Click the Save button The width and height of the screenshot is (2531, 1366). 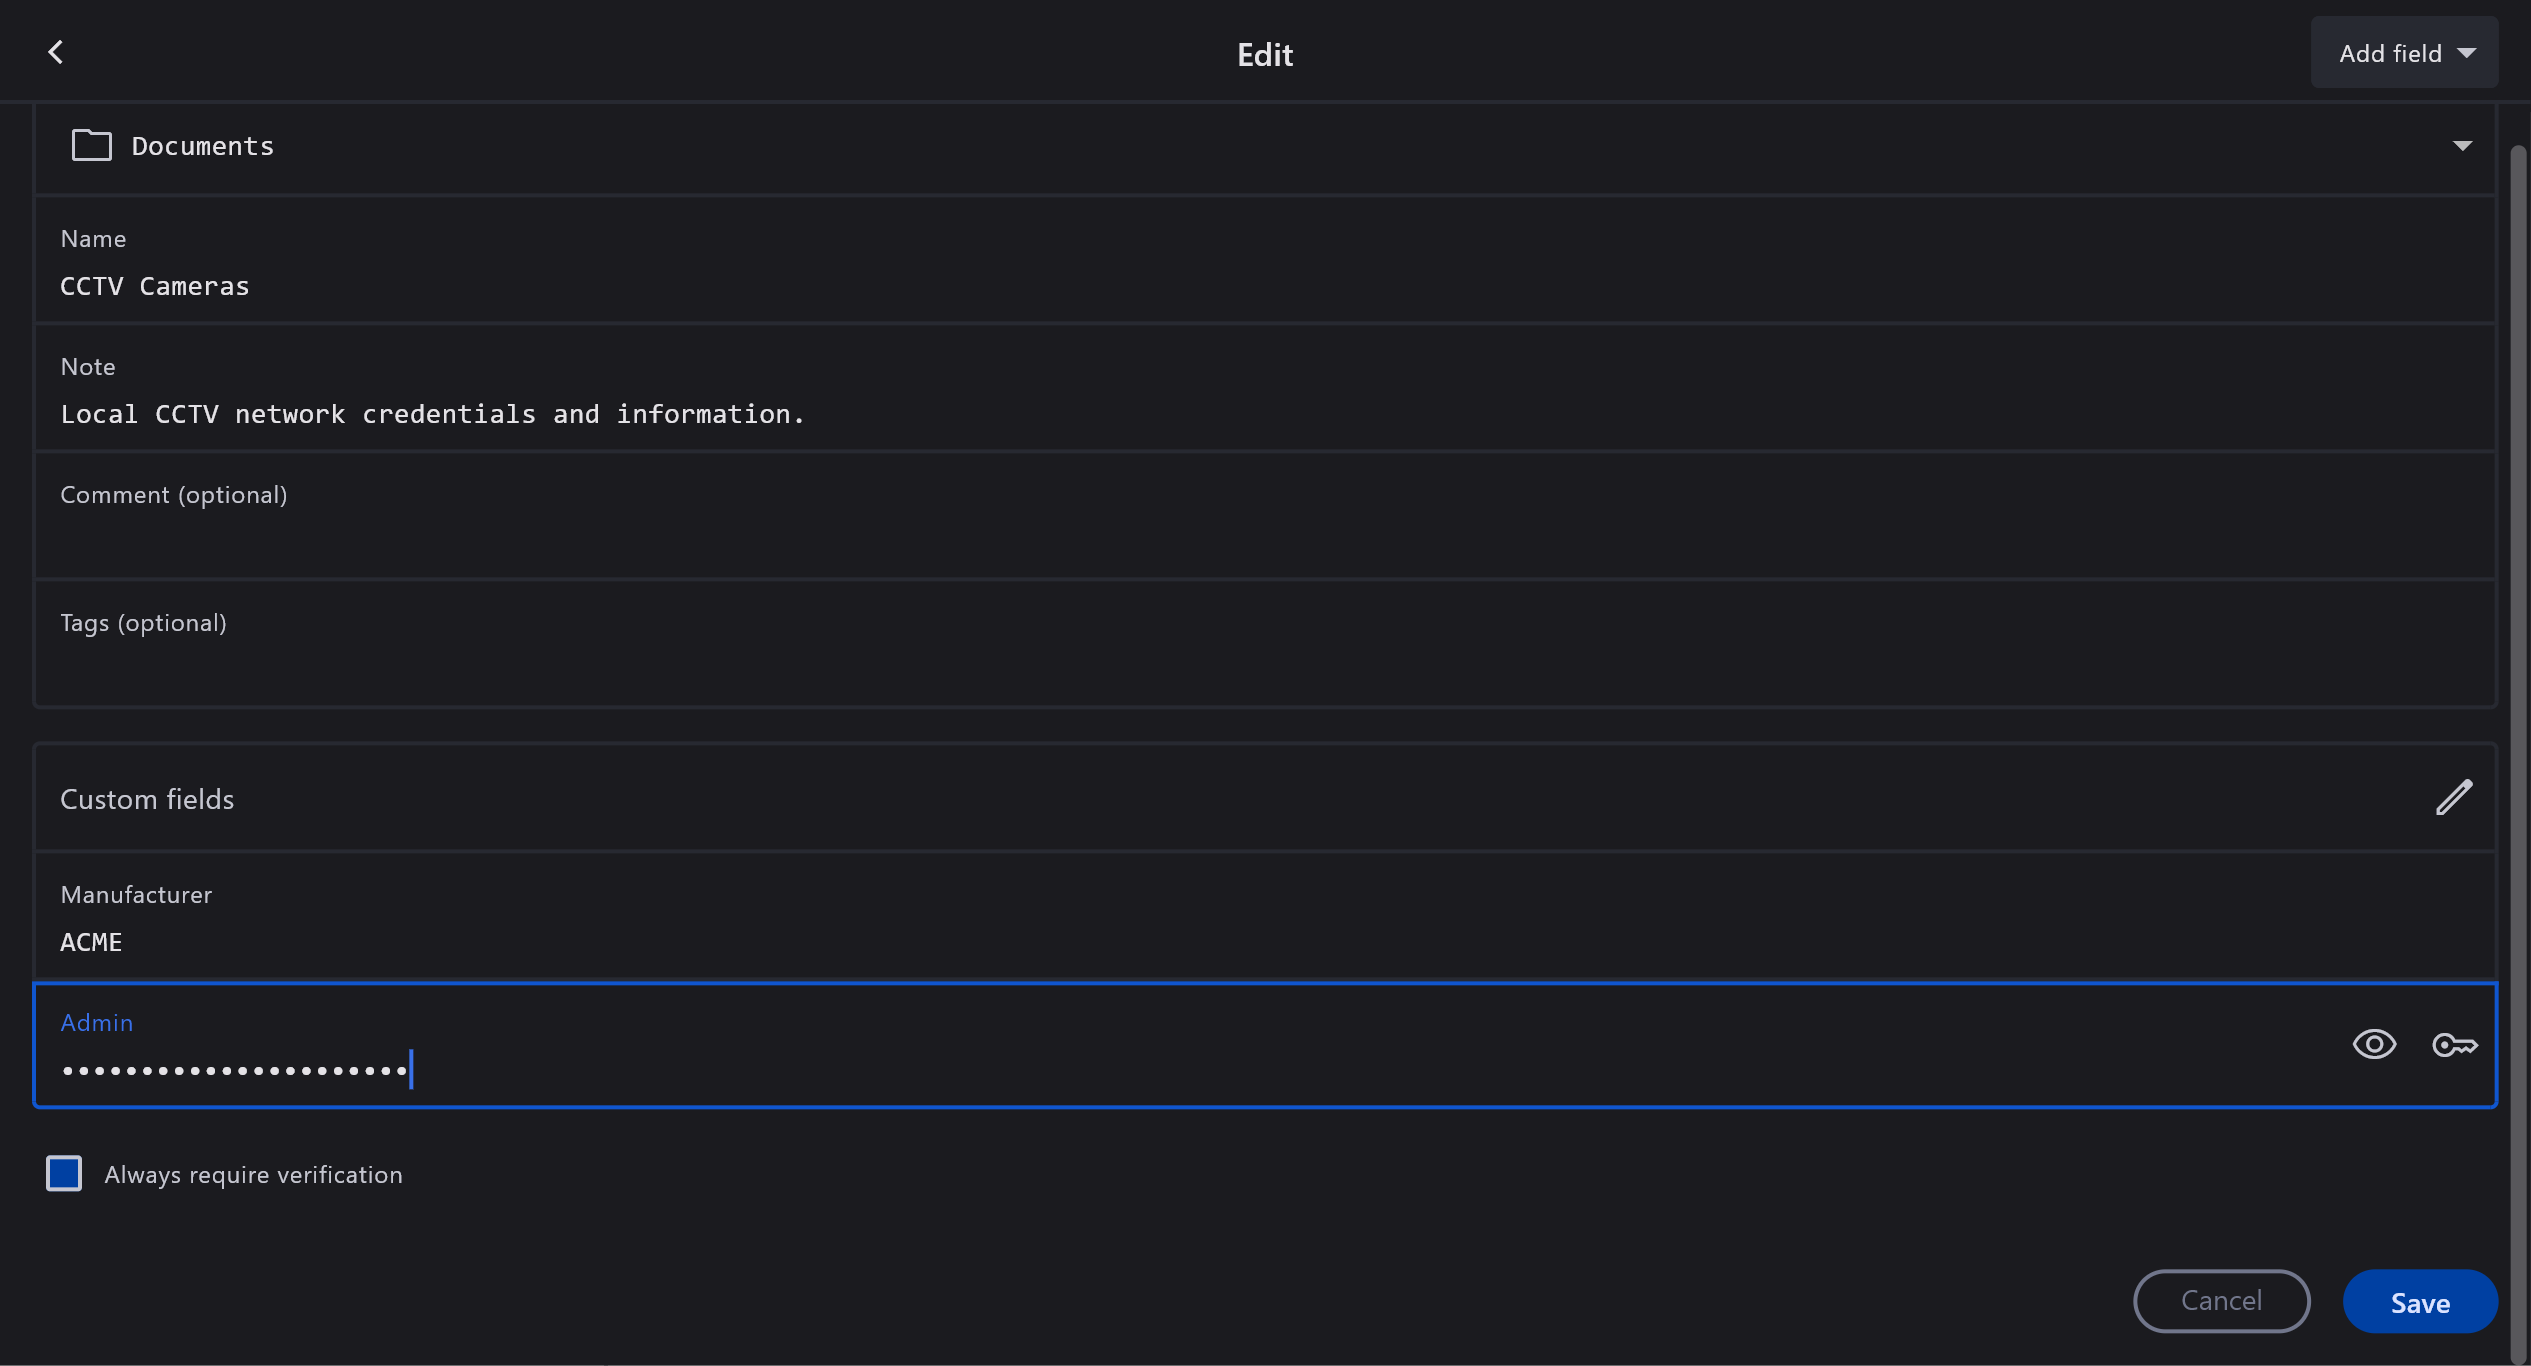pos(2419,1302)
